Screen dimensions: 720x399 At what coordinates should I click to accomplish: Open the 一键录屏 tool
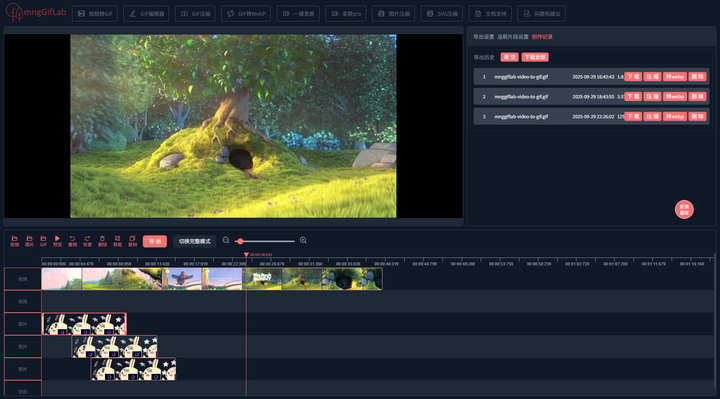tap(298, 14)
